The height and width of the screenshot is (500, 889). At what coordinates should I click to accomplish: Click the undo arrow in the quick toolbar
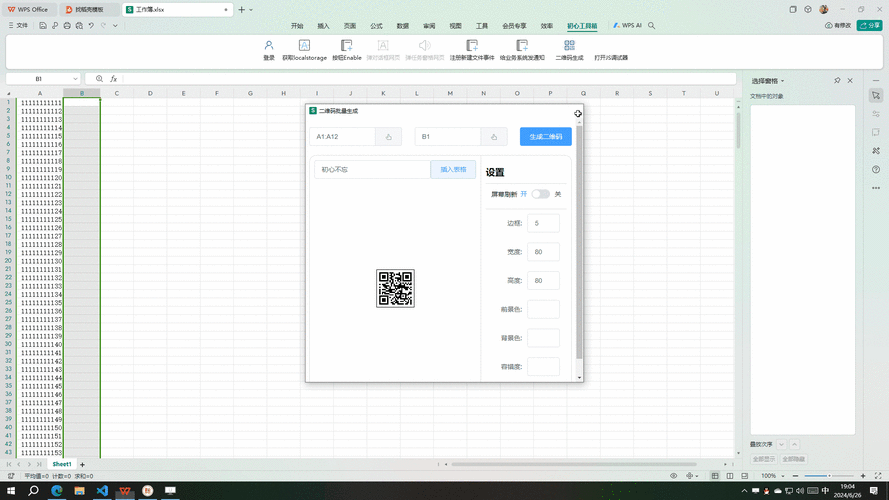[x=91, y=26]
